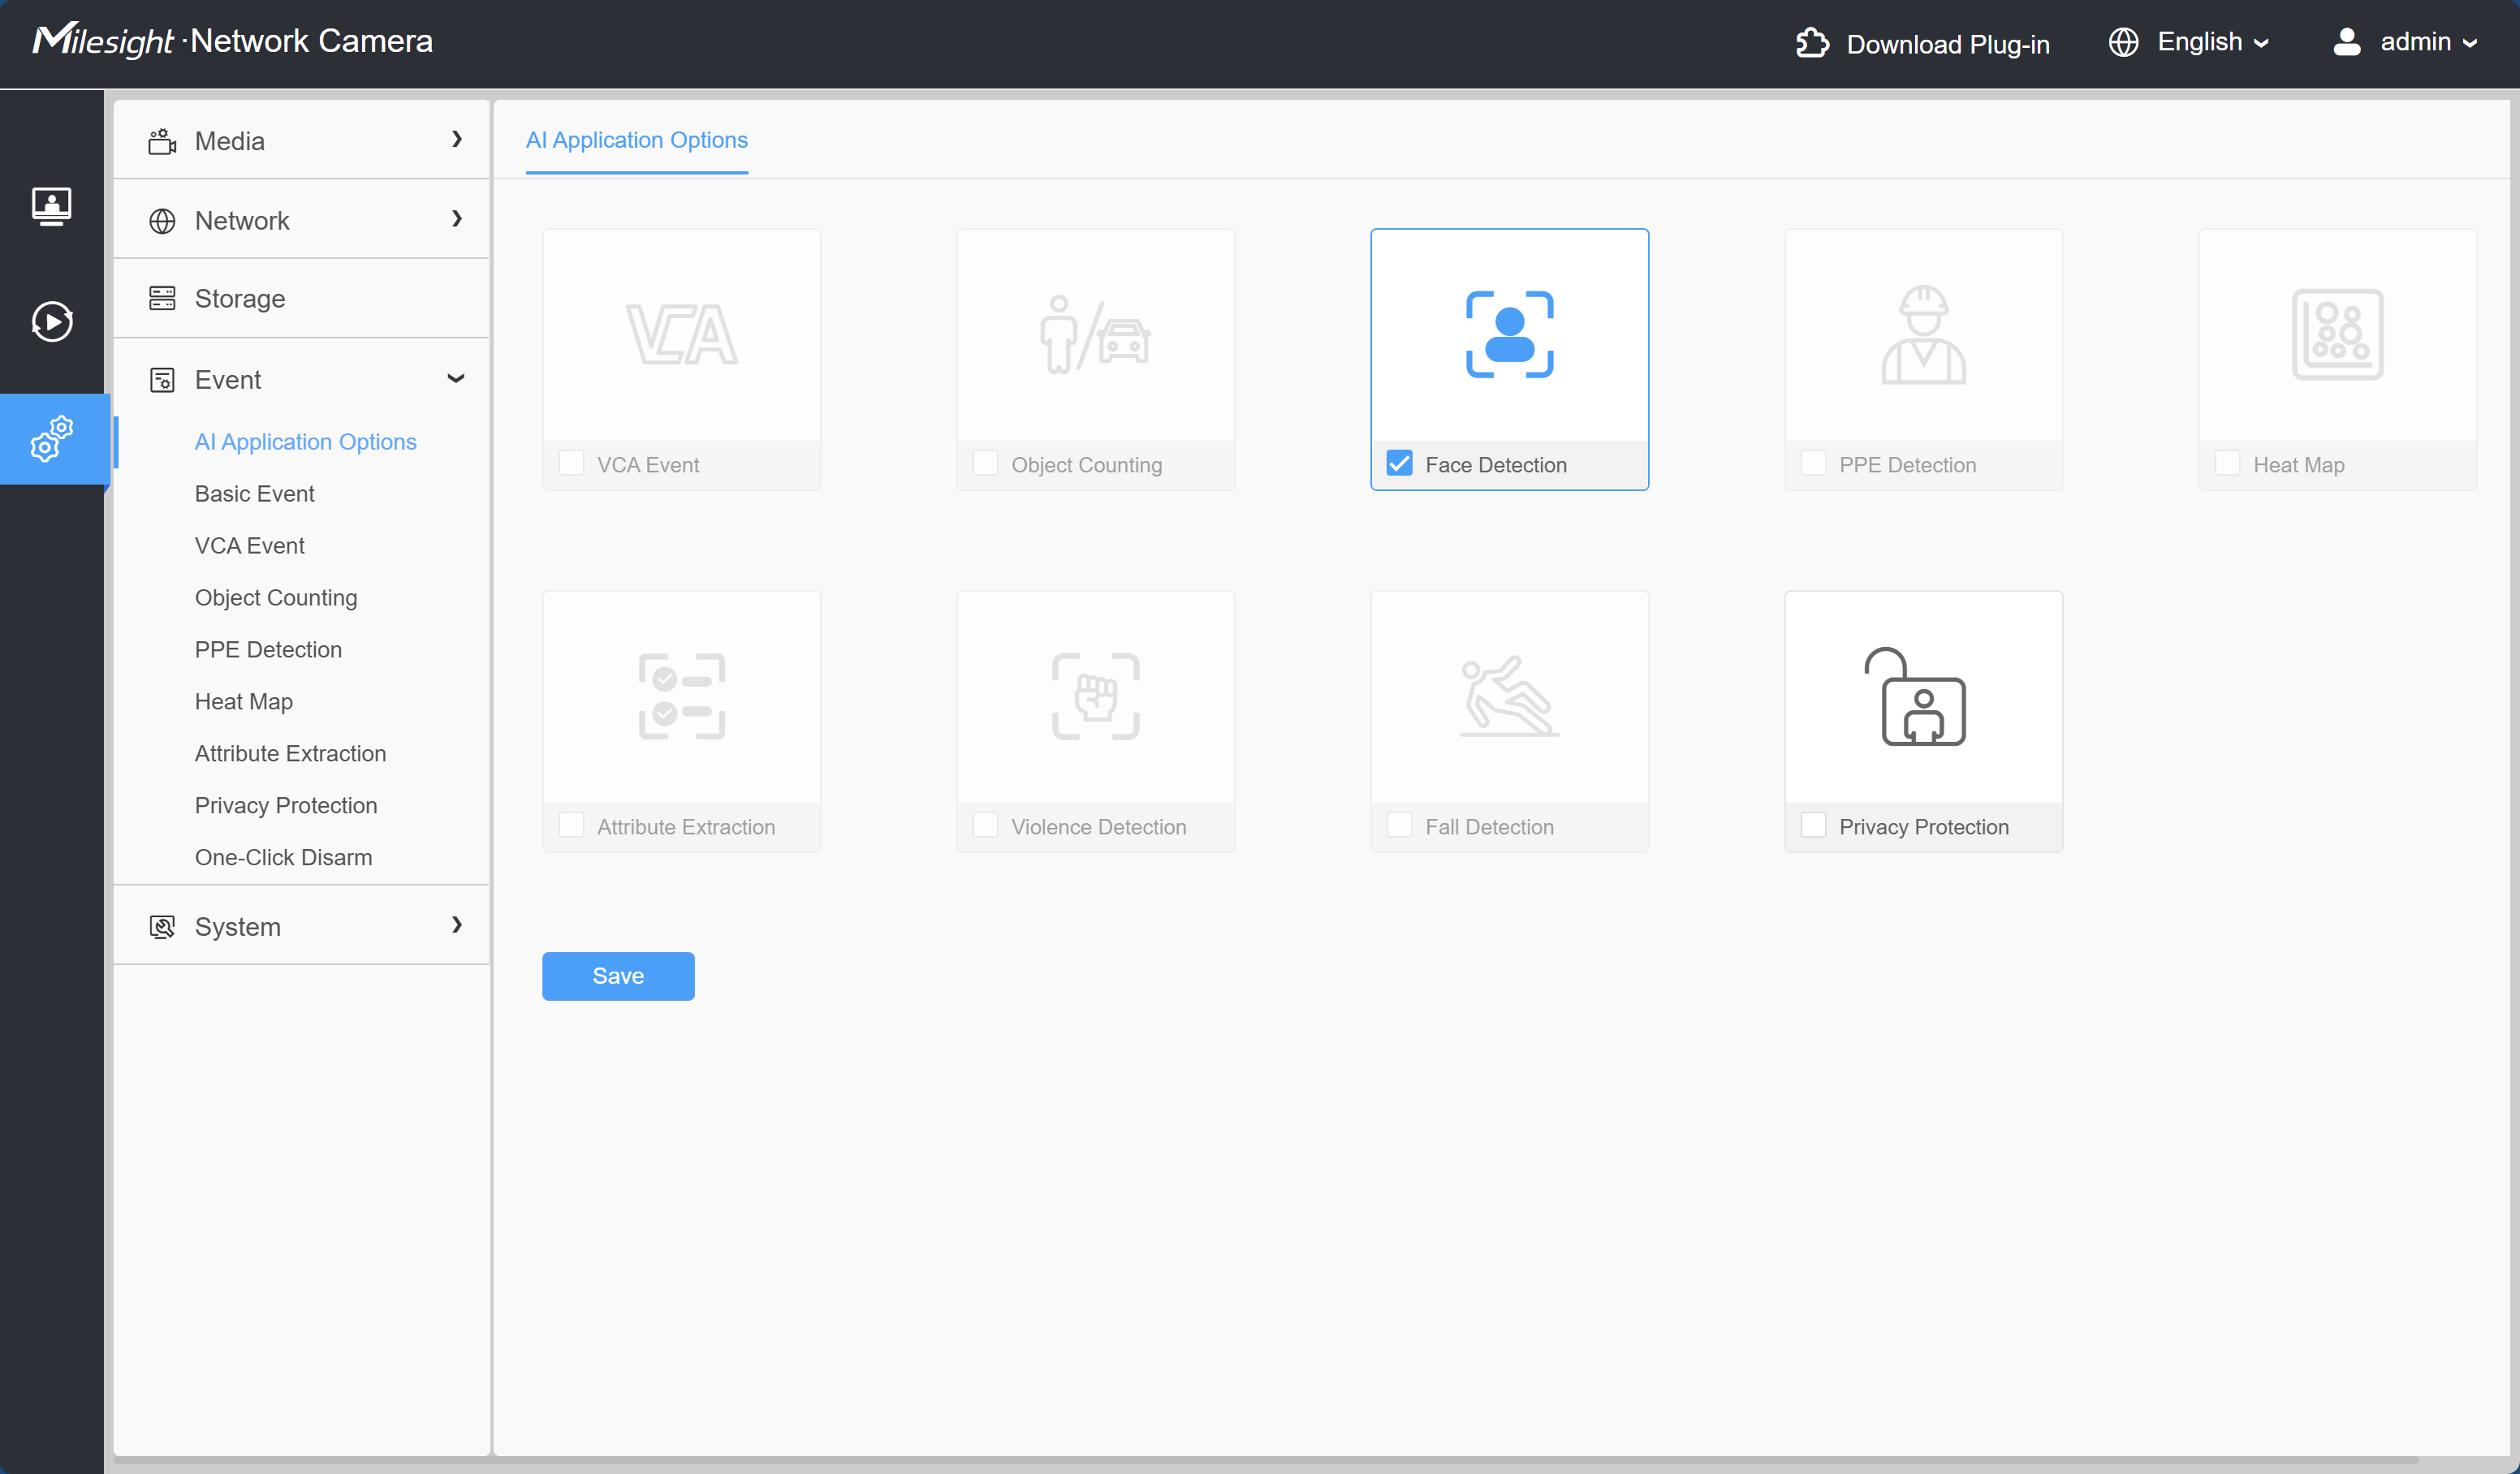2520x1474 pixels.
Task: Select the AI Application Options tab
Action: pyautogui.click(x=637, y=140)
